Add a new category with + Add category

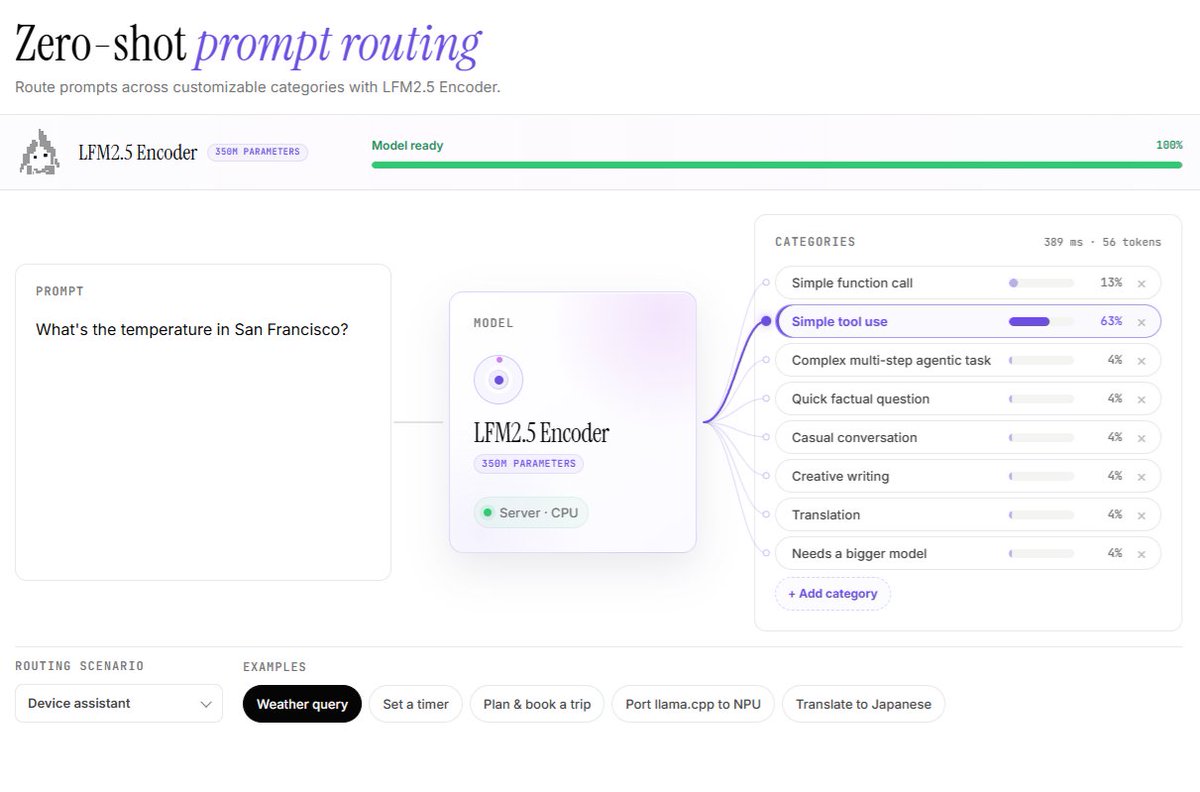pyautogui.click(x=832, y=594)
